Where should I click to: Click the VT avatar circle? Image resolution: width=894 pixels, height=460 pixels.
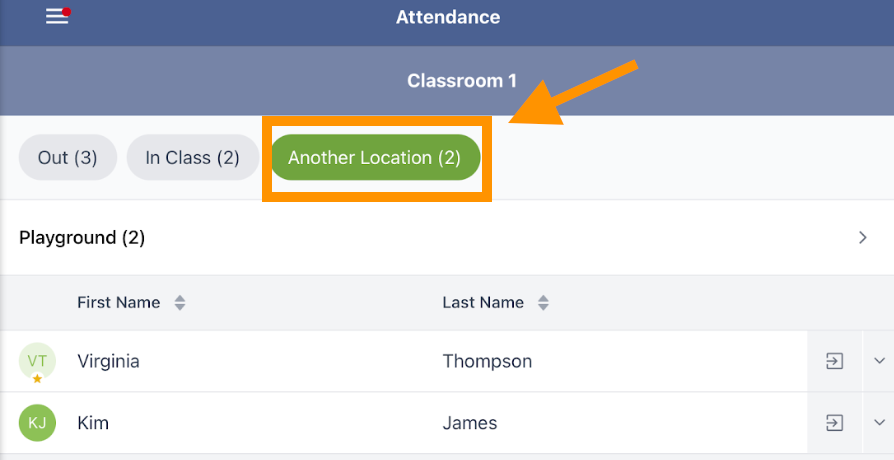37,361
